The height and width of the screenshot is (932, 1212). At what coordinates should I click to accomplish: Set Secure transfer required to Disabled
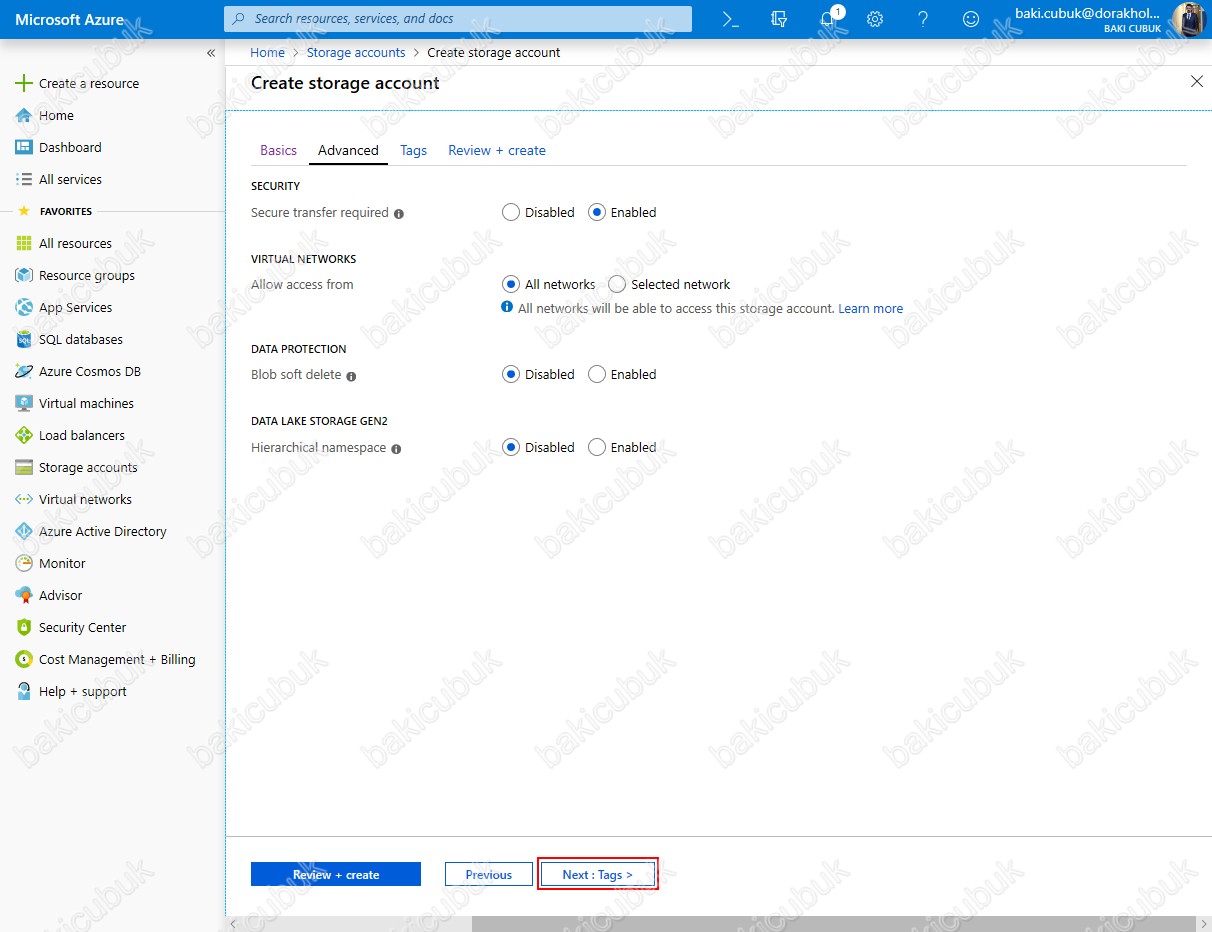[x=511, y=212]
